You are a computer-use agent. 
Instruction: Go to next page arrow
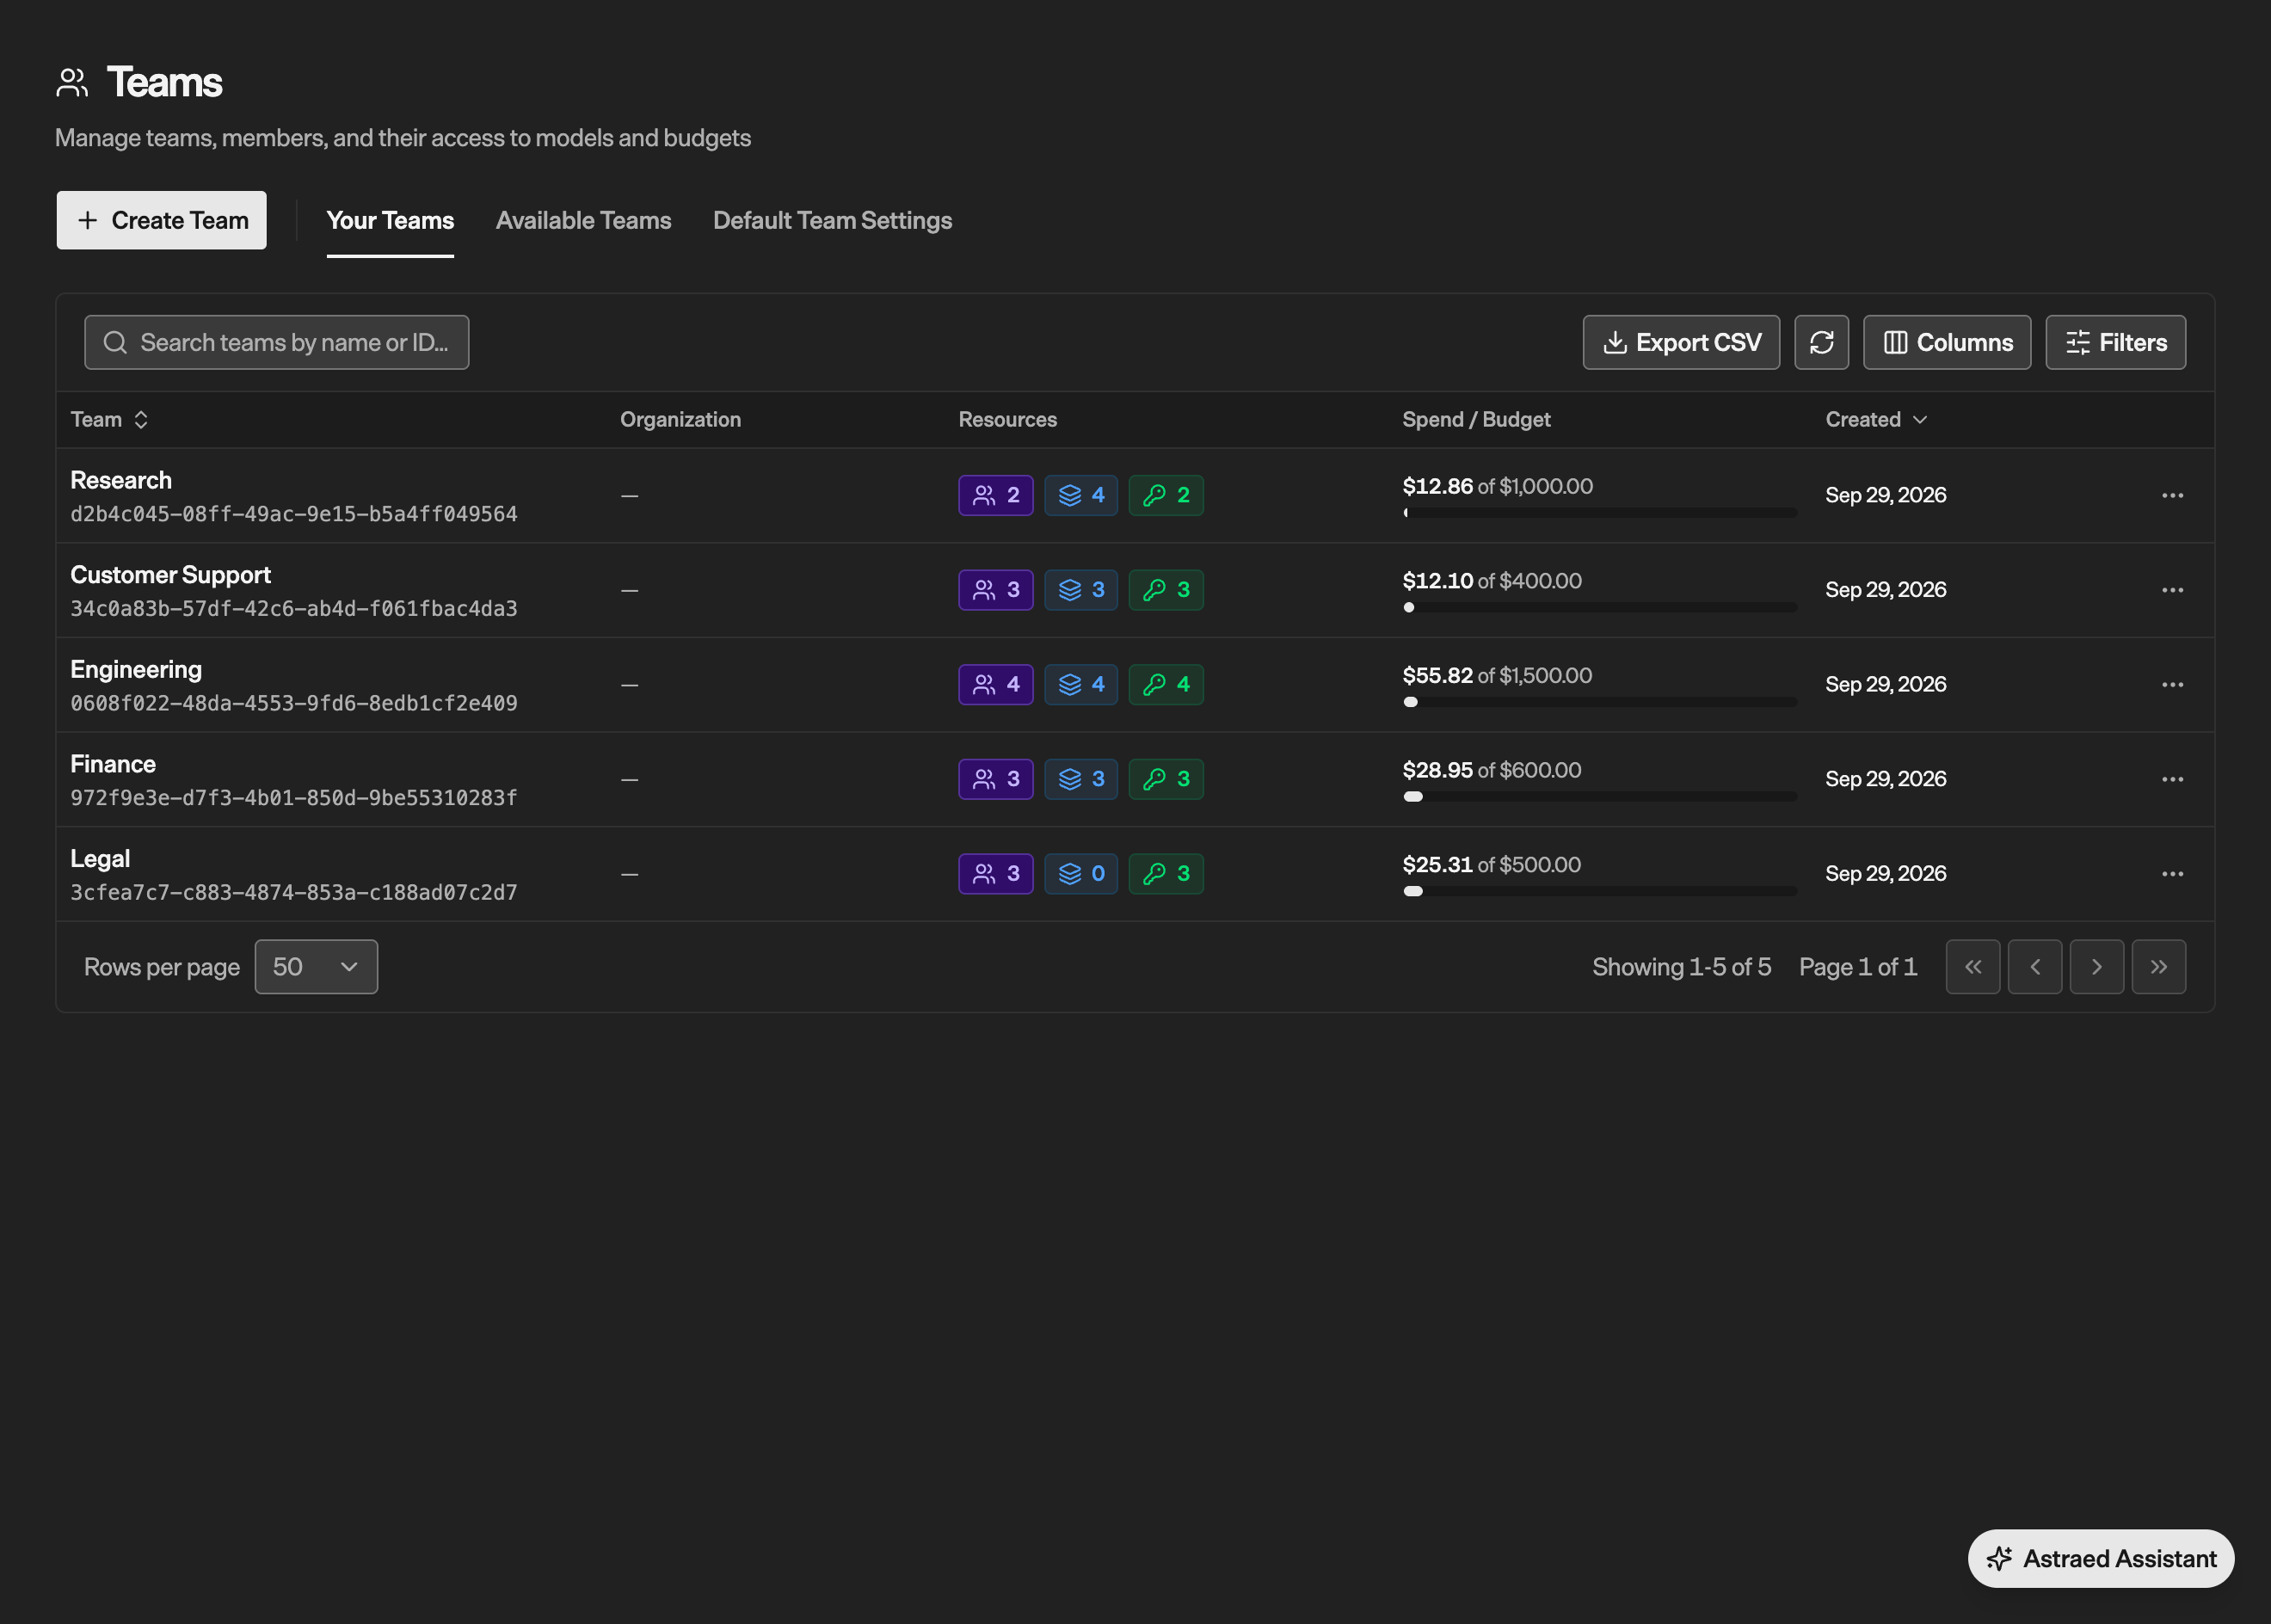tap(2097, 967)
